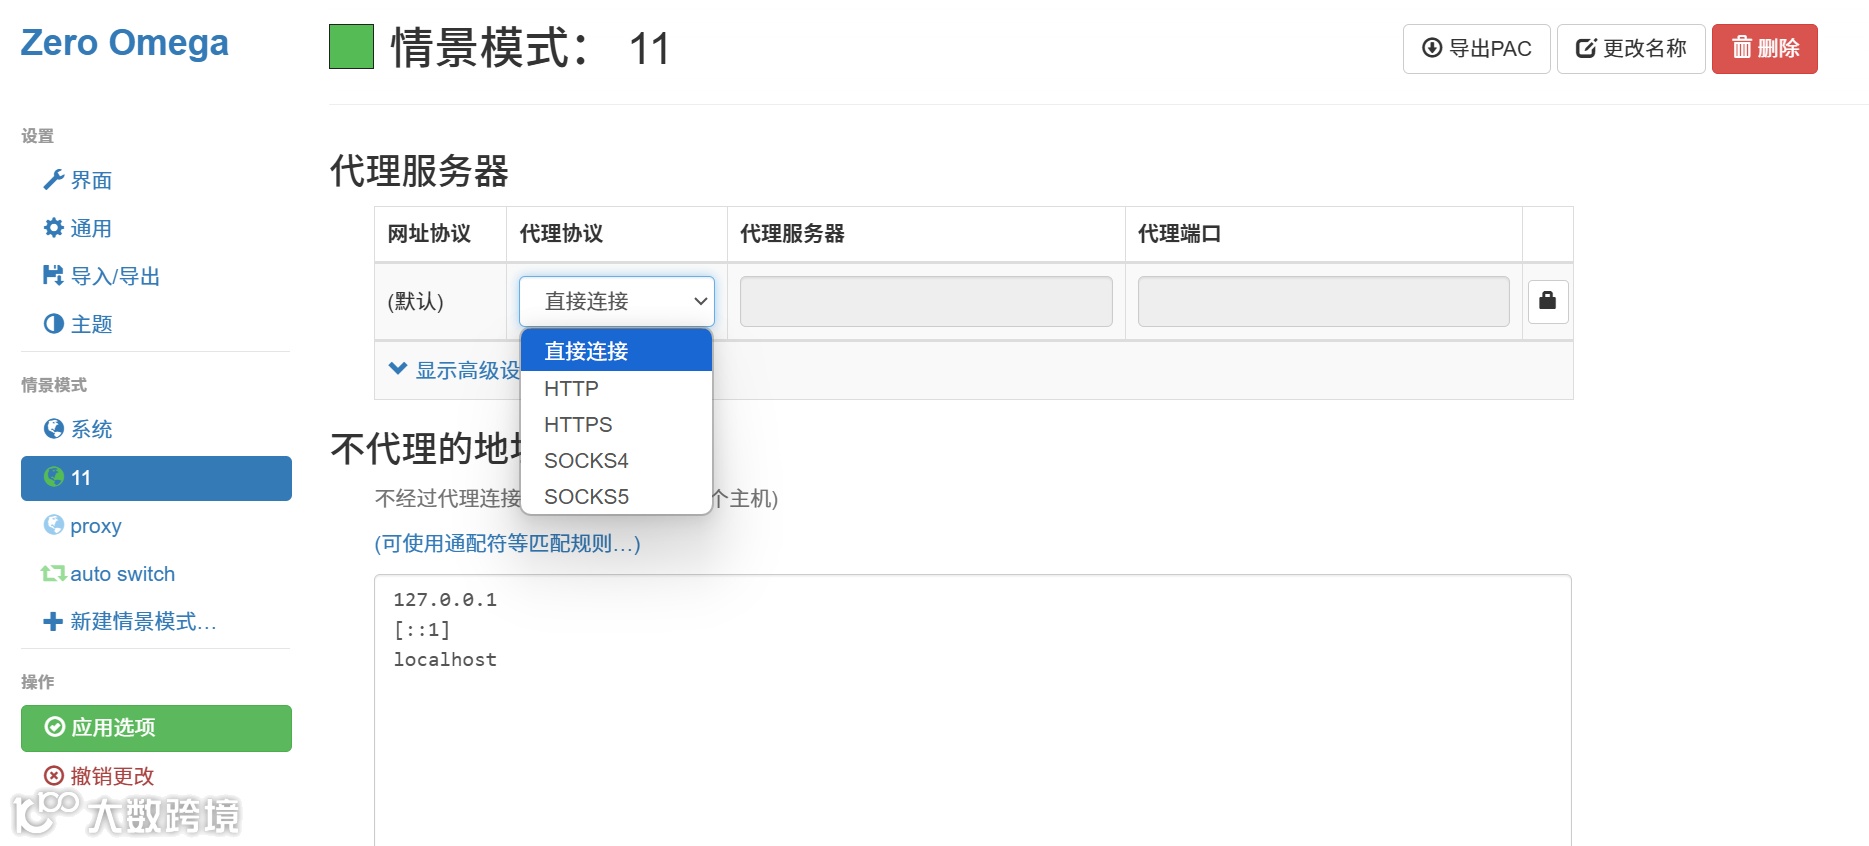Click the green profile color swatch

[351, 47]
